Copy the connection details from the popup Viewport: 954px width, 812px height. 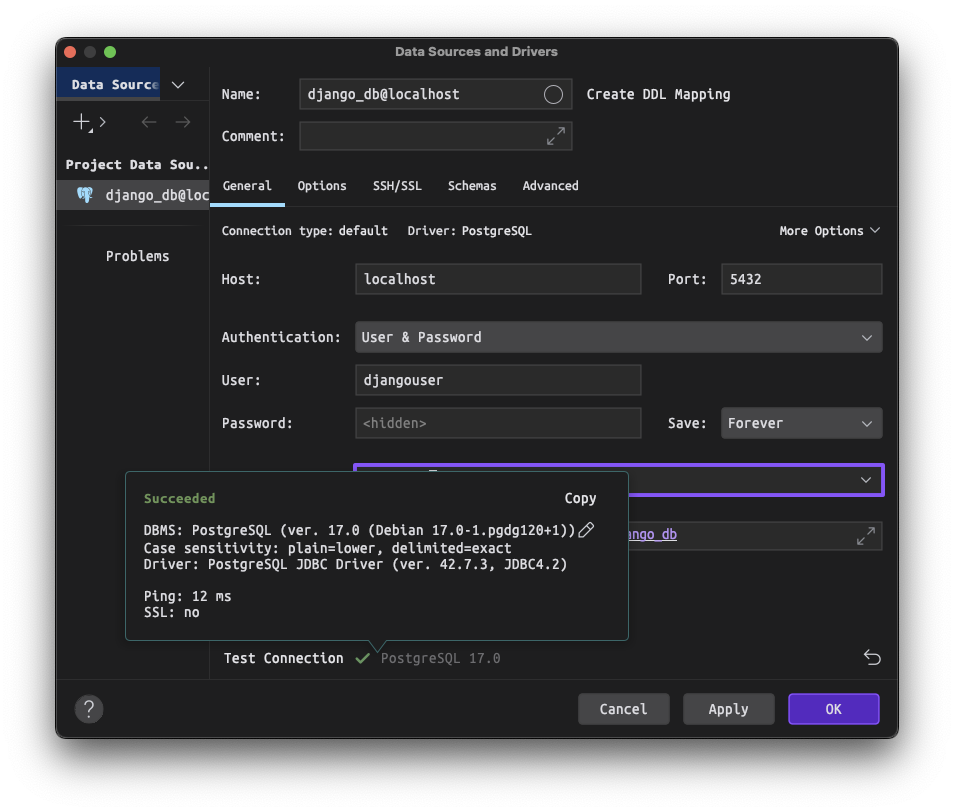(x=580, y=497)
